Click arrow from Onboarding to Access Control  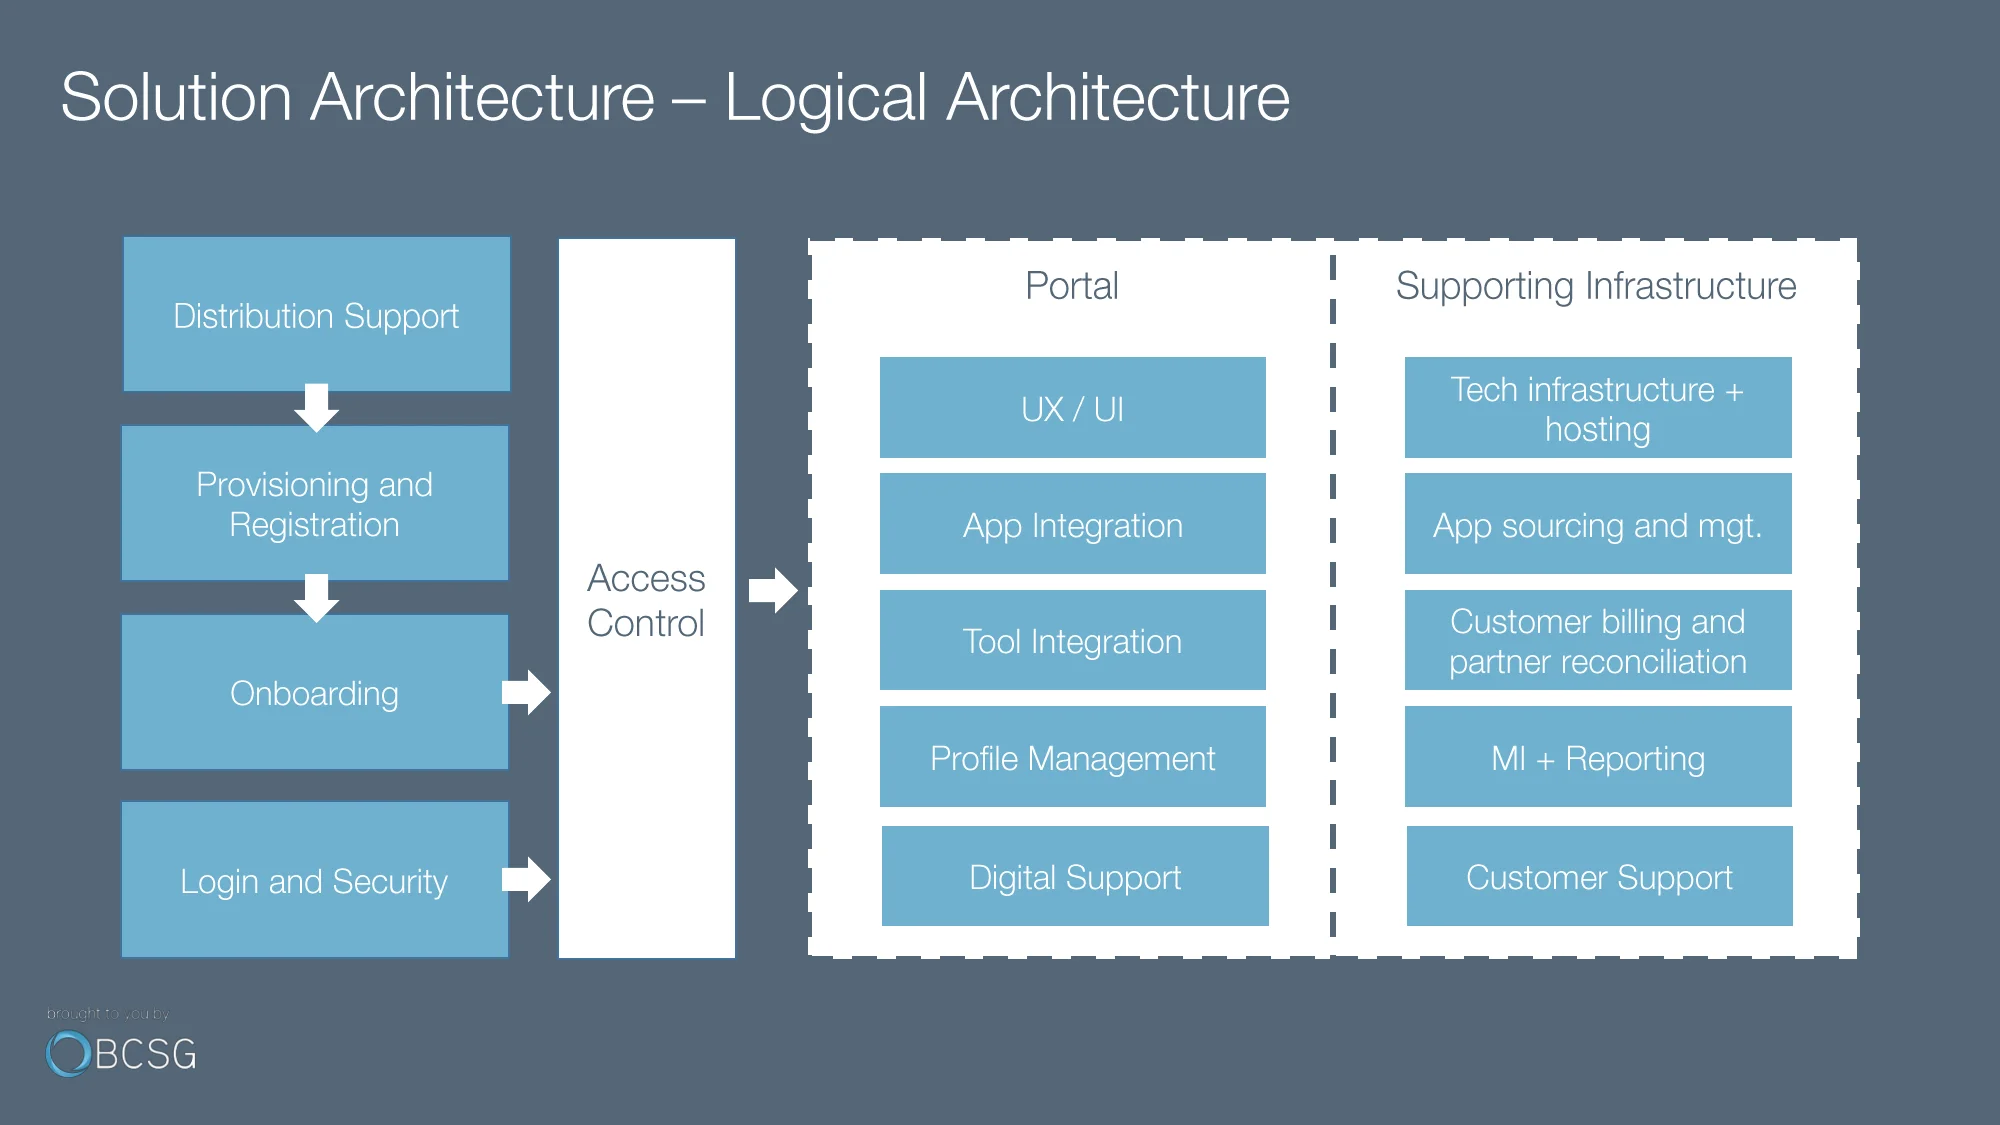tap(526, 691)
